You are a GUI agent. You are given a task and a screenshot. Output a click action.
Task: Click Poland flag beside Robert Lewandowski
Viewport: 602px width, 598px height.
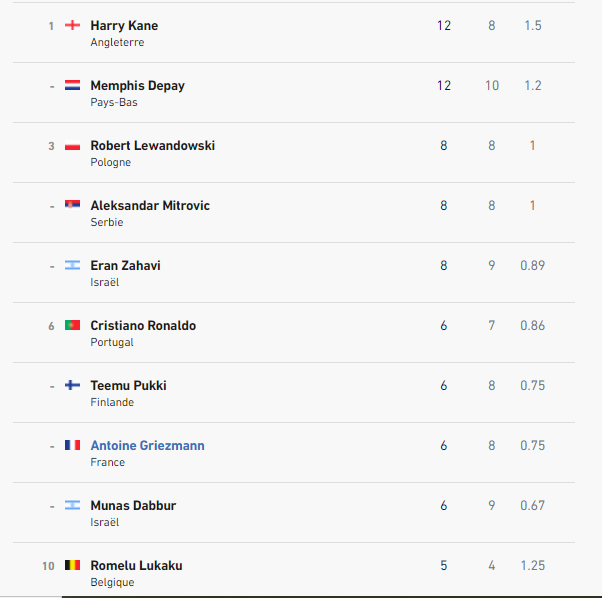(x=72, y=145)
